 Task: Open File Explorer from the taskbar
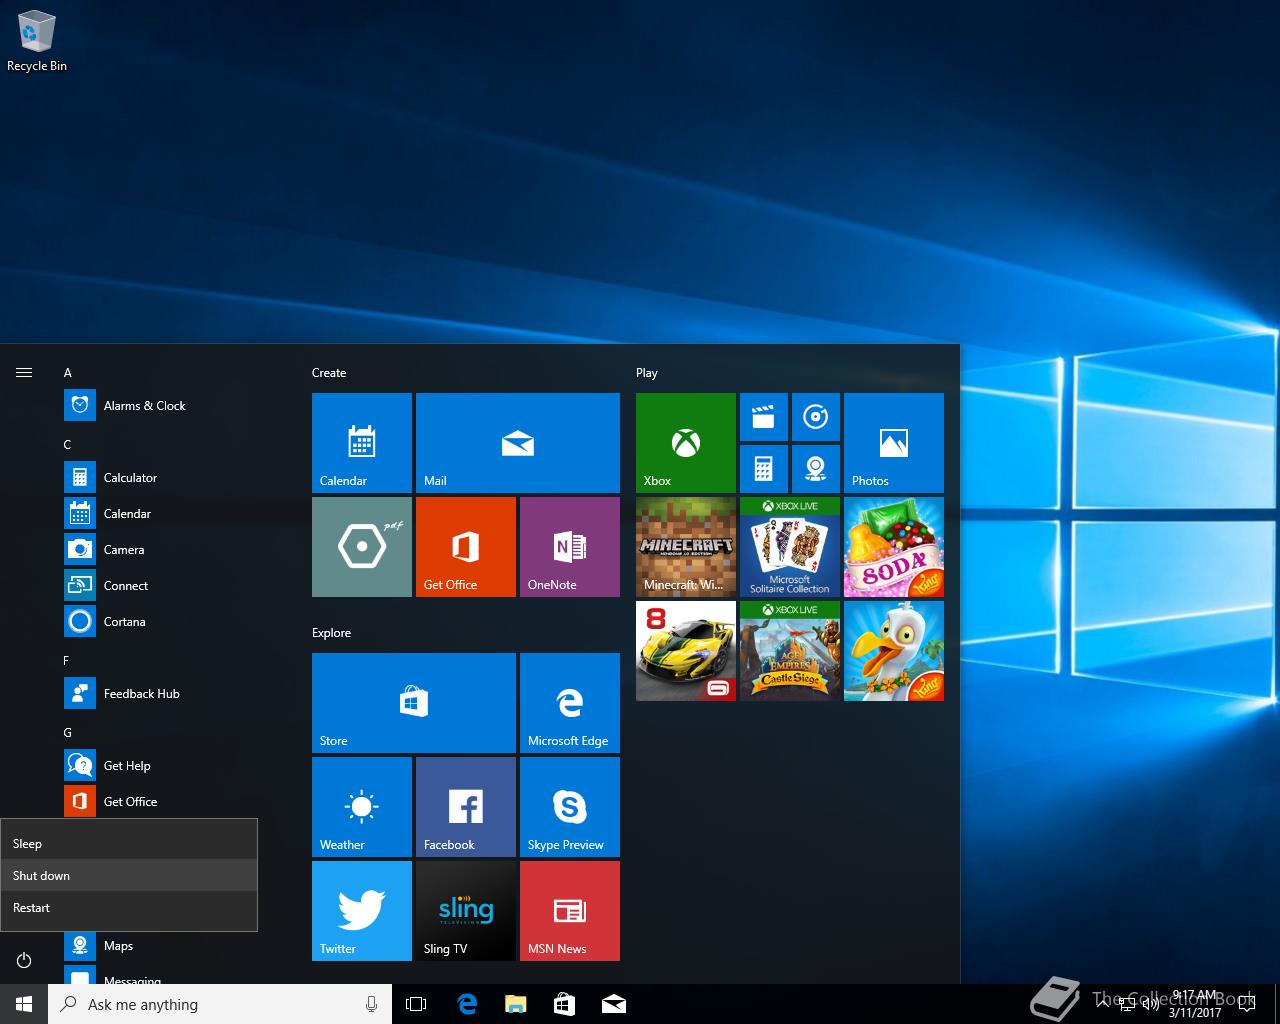515,1004
